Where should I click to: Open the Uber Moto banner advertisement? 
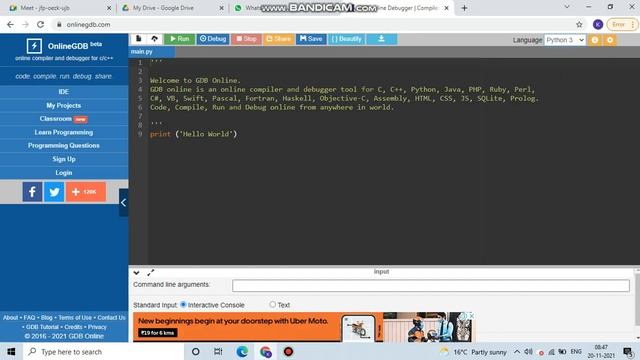click(304, 327)
